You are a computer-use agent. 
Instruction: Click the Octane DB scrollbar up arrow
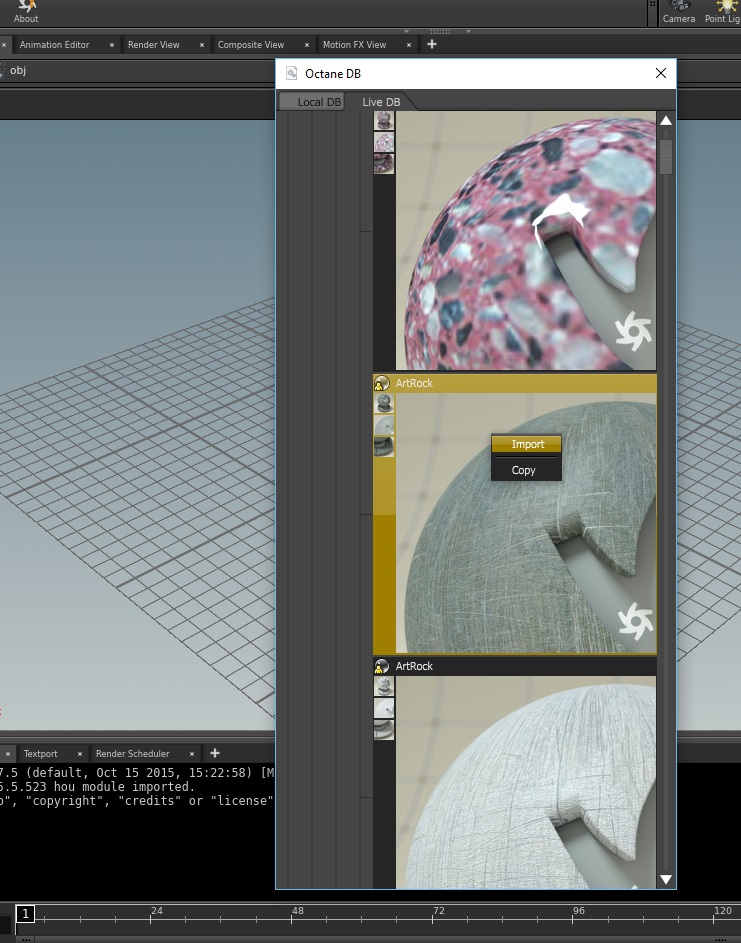[x=666, y=121]
